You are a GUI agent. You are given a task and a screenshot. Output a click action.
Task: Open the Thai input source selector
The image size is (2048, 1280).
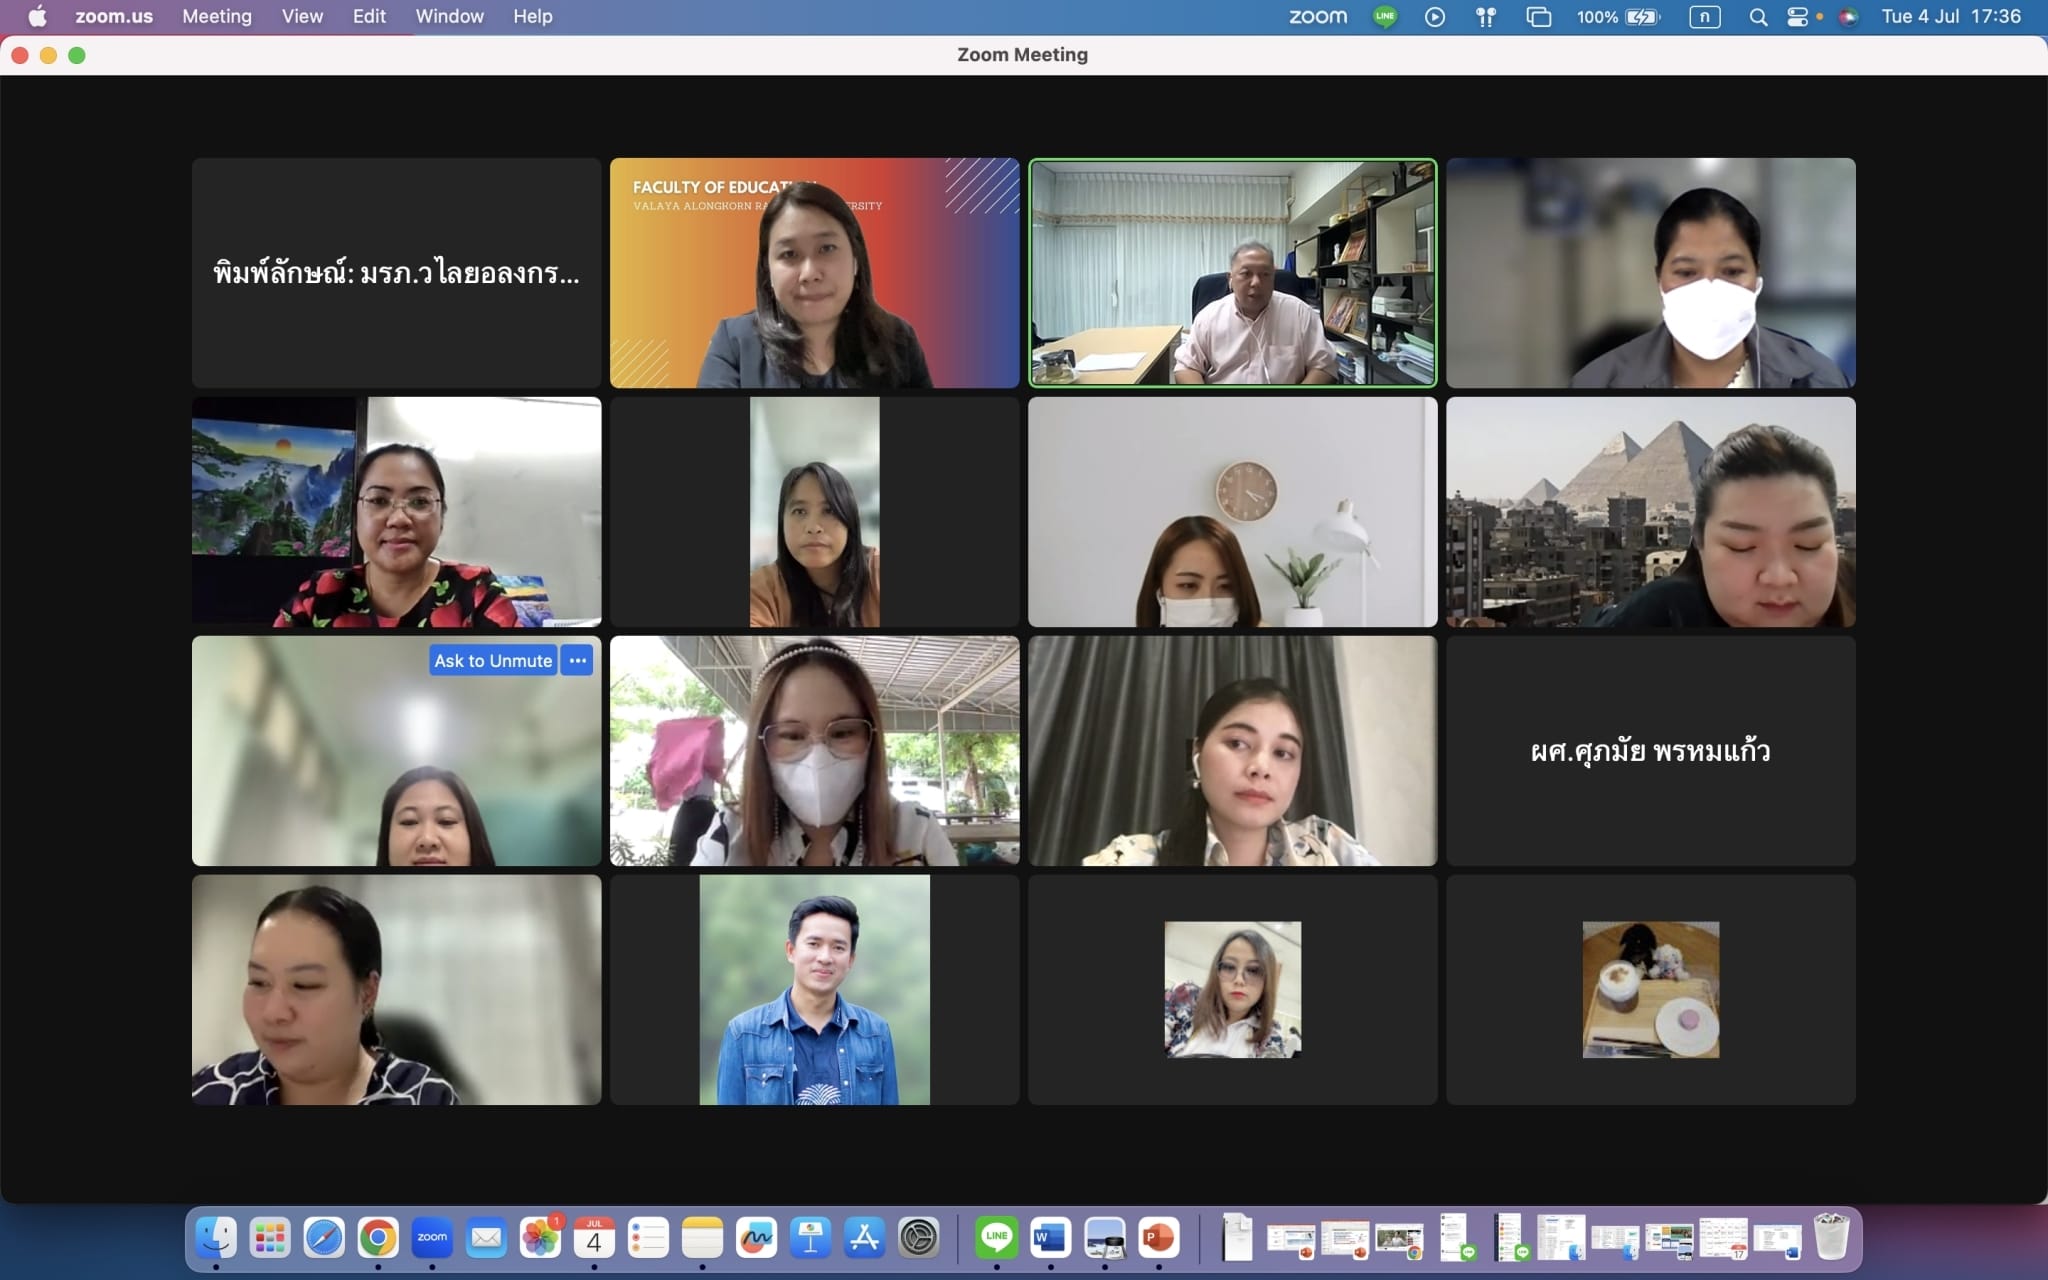tap(1704, 16)
